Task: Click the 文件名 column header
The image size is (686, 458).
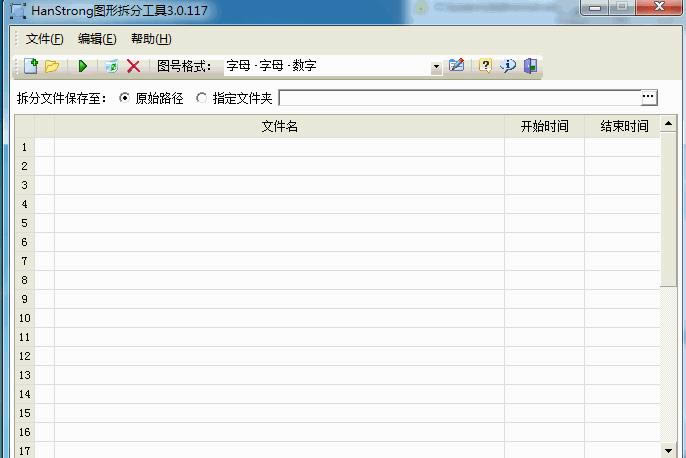Action: (279, 126)
